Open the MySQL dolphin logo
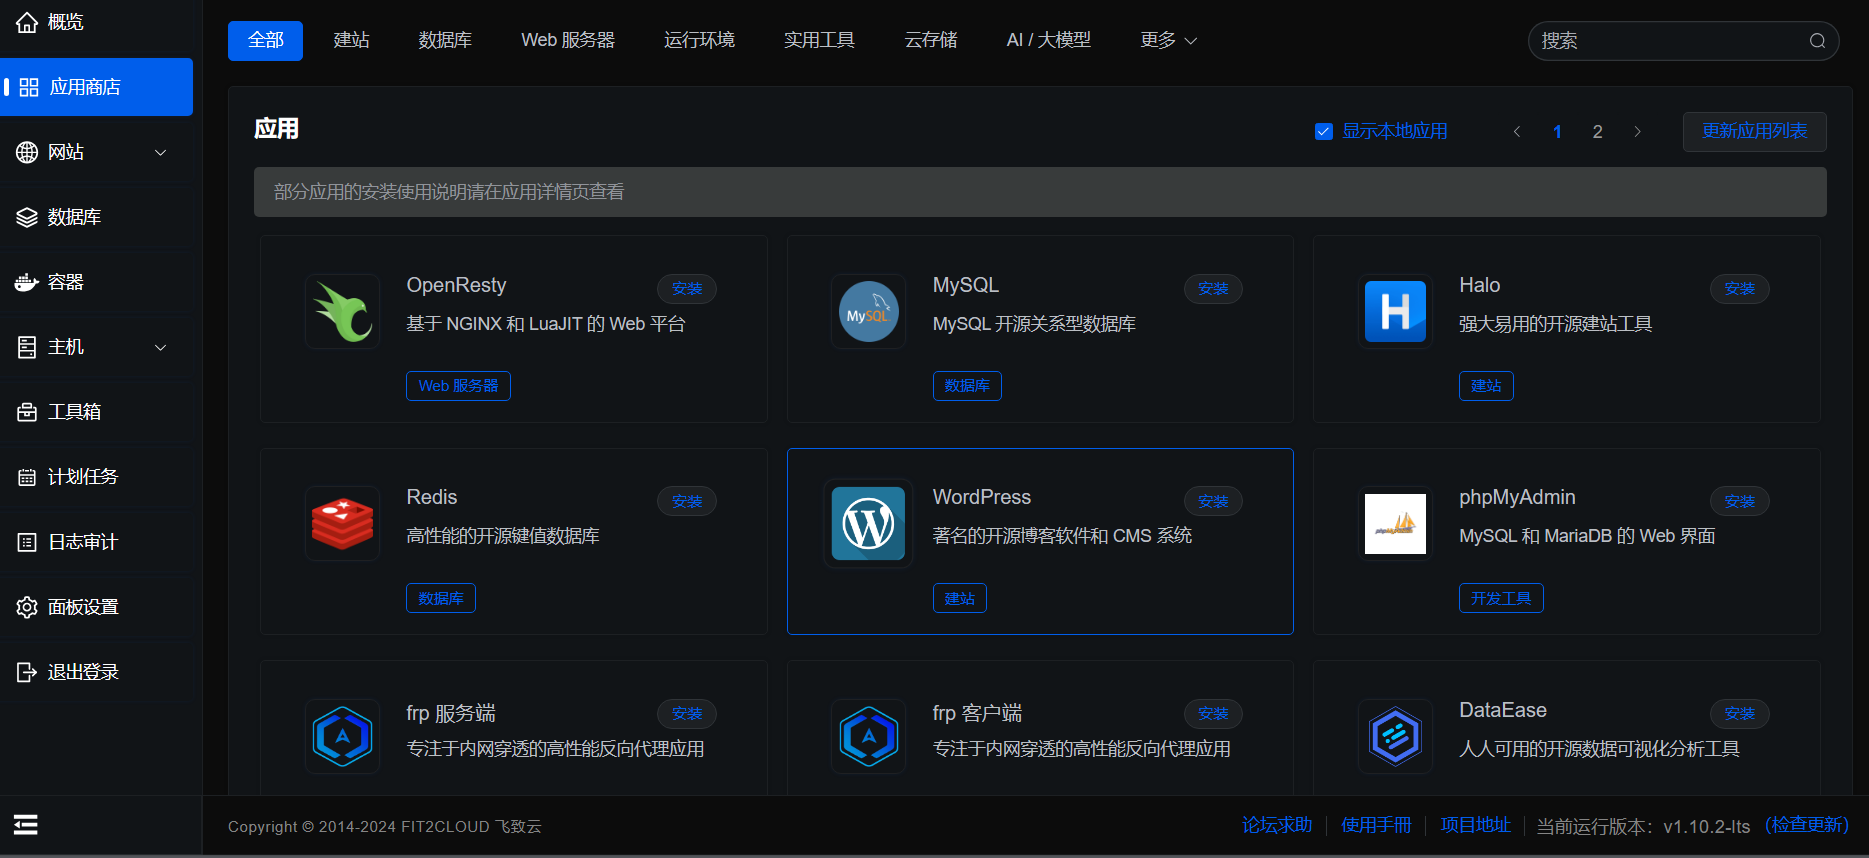Screen dimensions: 1869x858 tap(869, 311)
